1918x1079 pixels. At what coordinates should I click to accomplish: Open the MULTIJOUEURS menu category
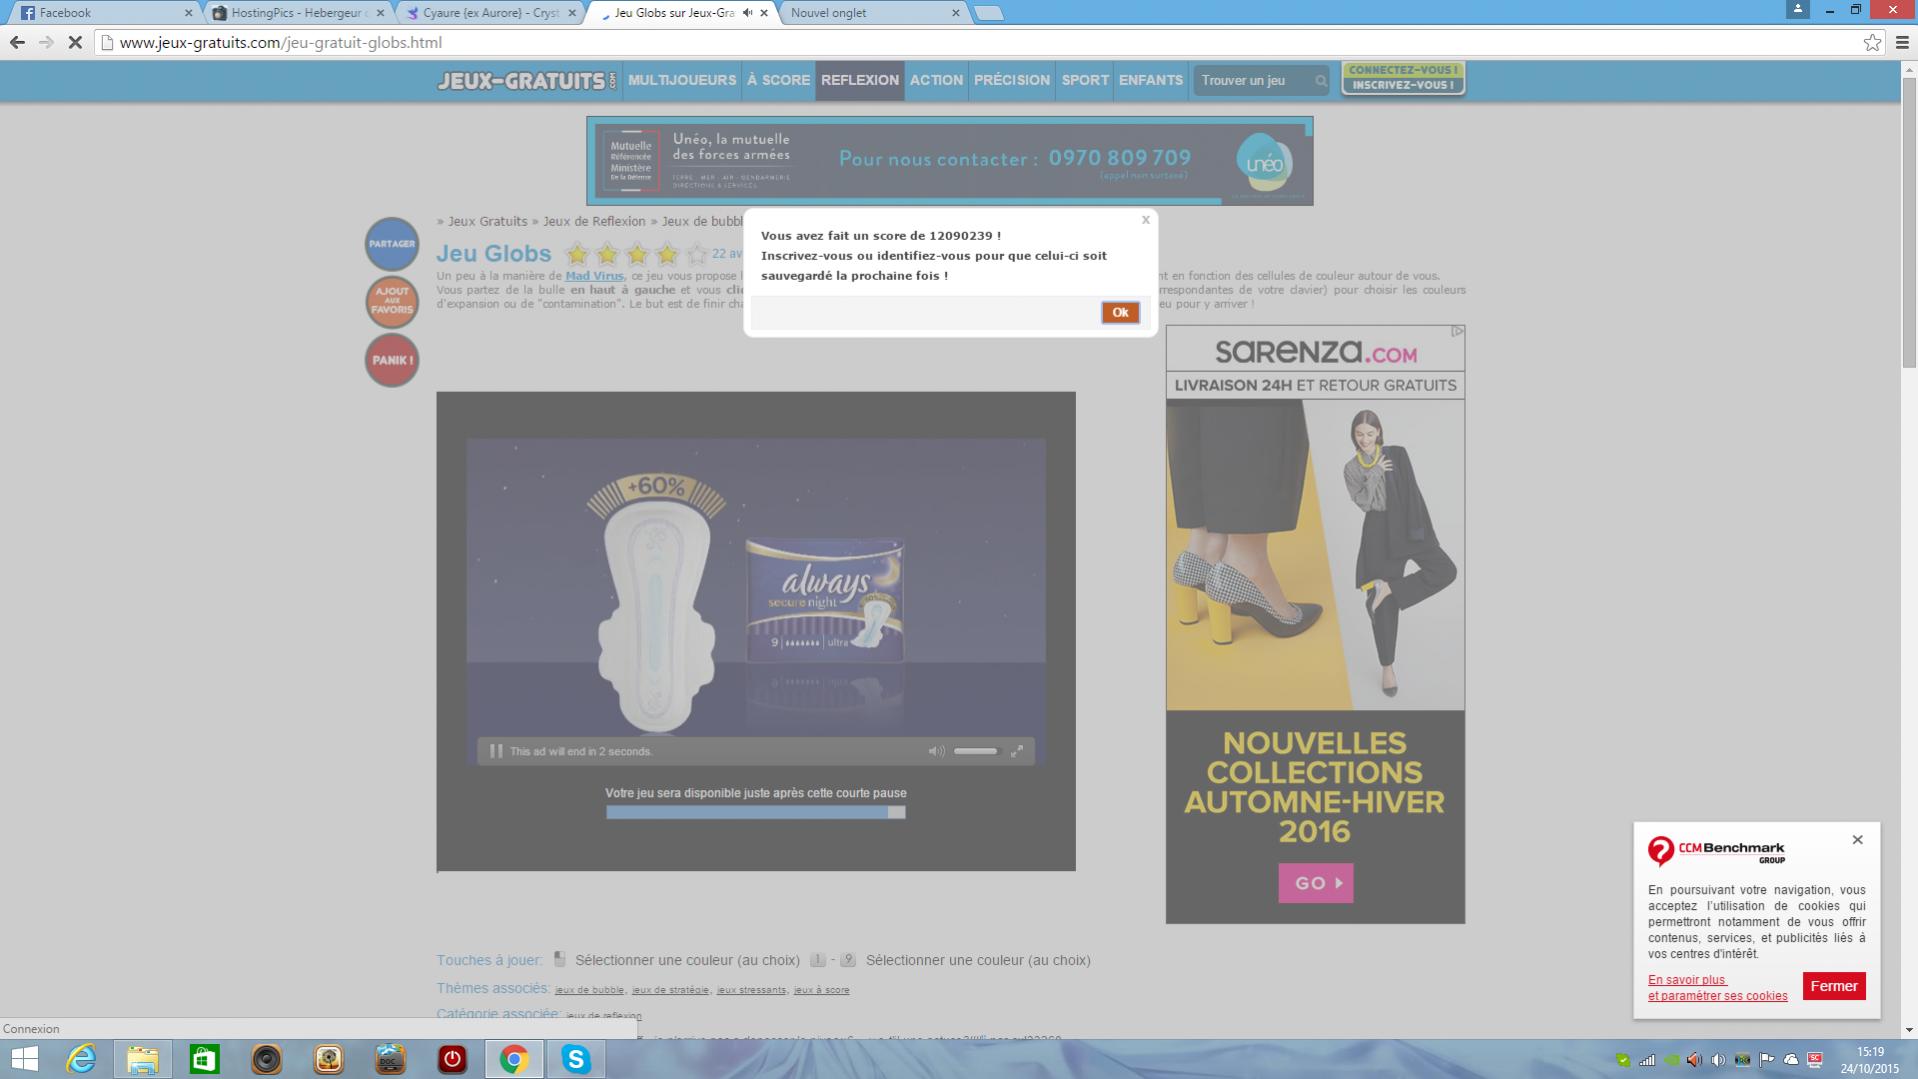point(682,80)
